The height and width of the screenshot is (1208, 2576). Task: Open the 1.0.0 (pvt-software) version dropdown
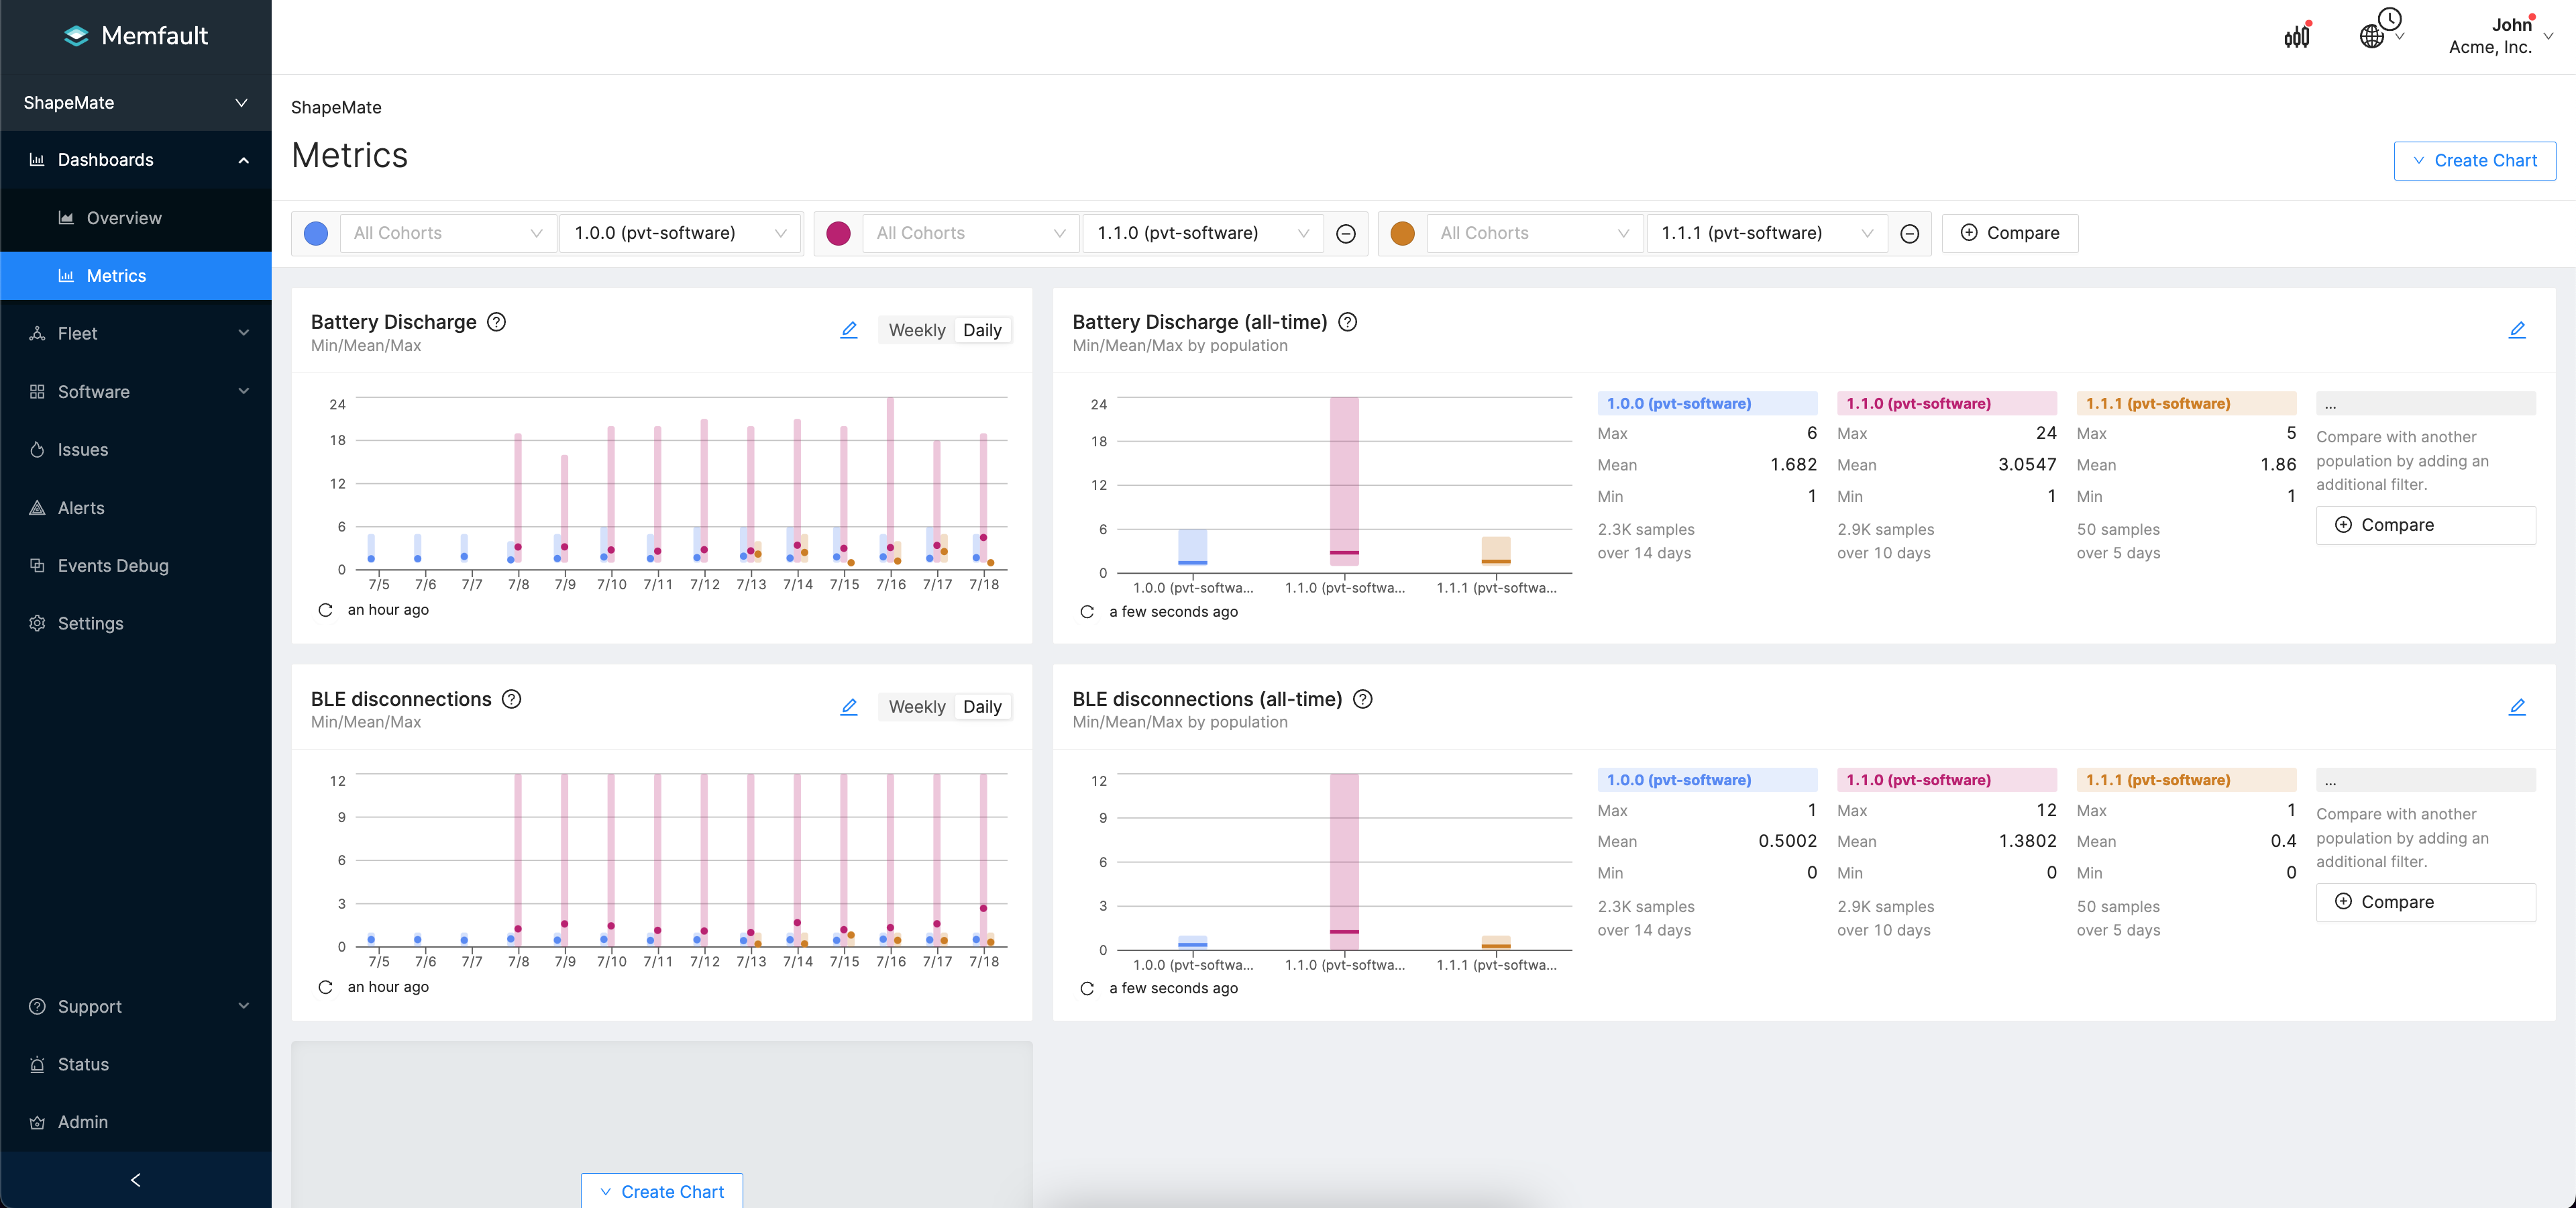click(x=680, y=233)
